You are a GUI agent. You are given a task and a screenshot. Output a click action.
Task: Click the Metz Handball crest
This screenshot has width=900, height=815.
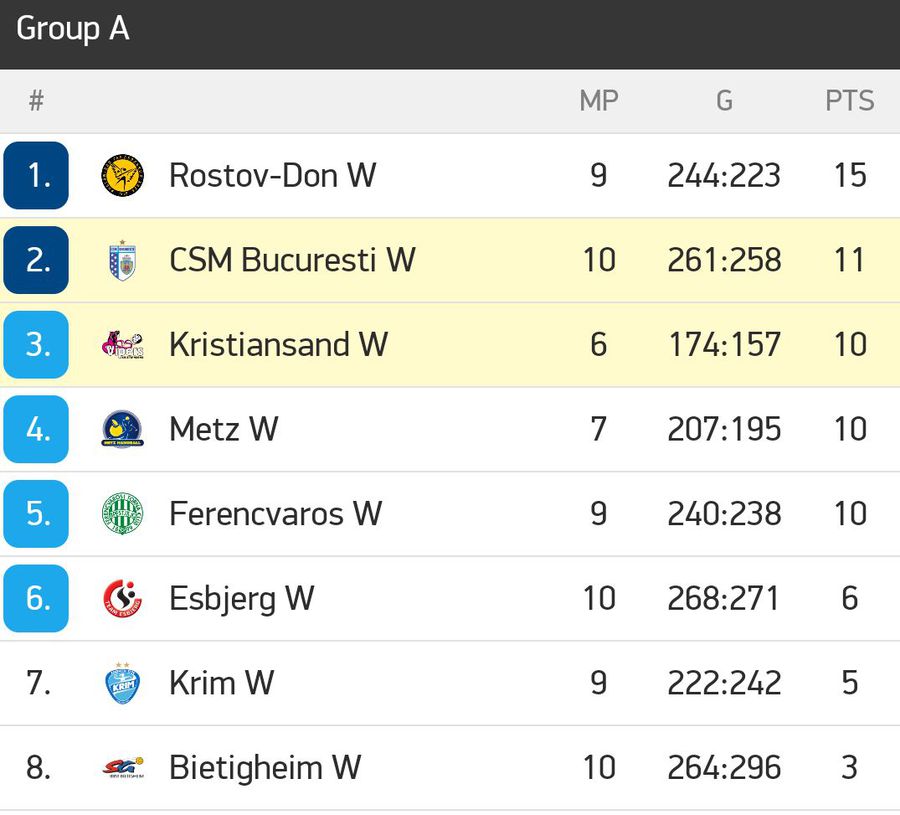point(122,429)
